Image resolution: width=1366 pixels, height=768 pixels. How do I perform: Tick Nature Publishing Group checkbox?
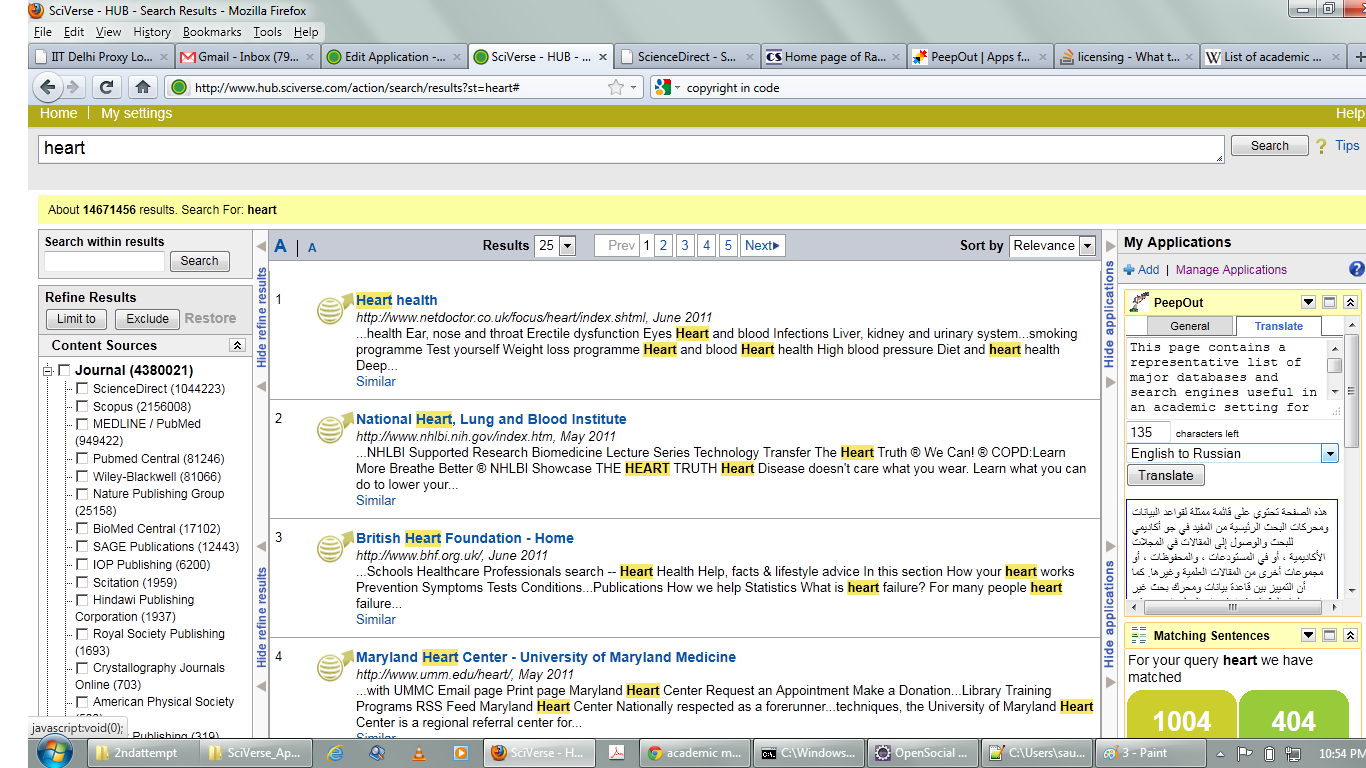(82, 494)
